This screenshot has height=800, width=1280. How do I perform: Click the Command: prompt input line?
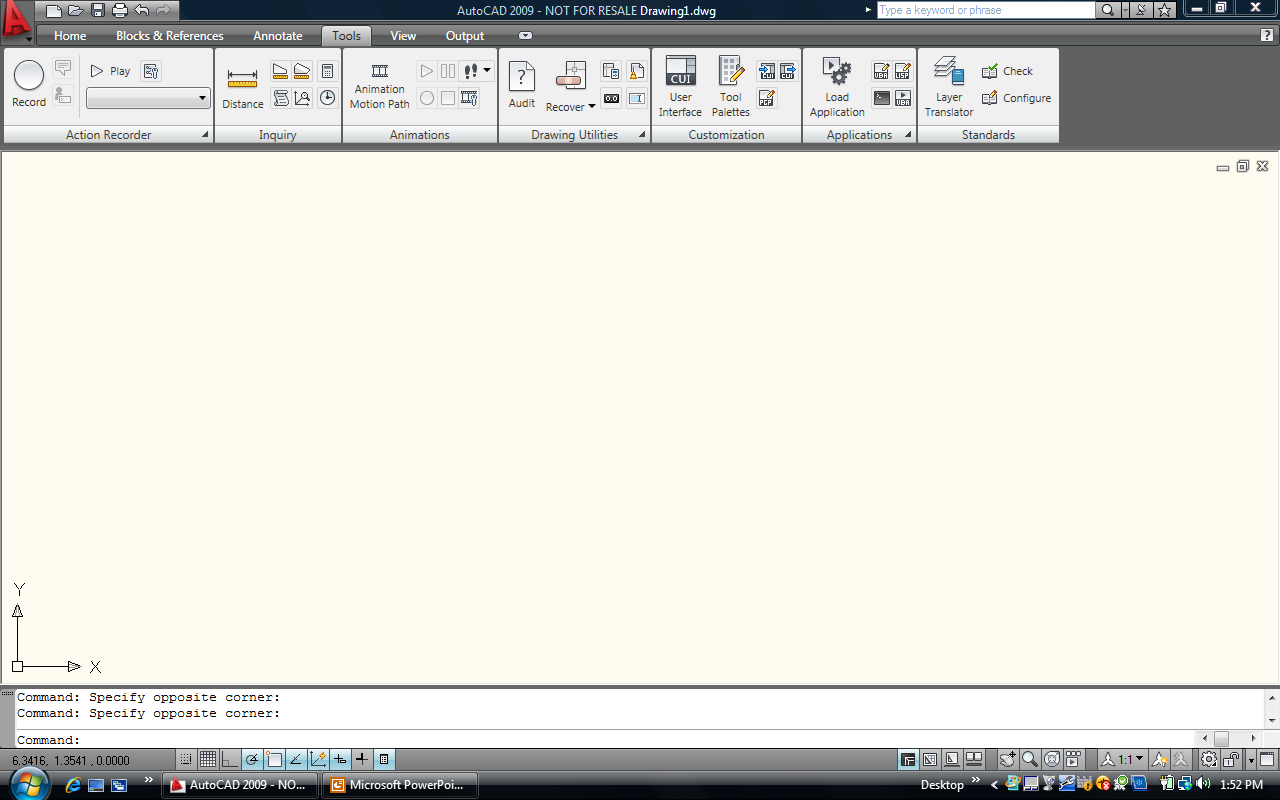(605, 740)
